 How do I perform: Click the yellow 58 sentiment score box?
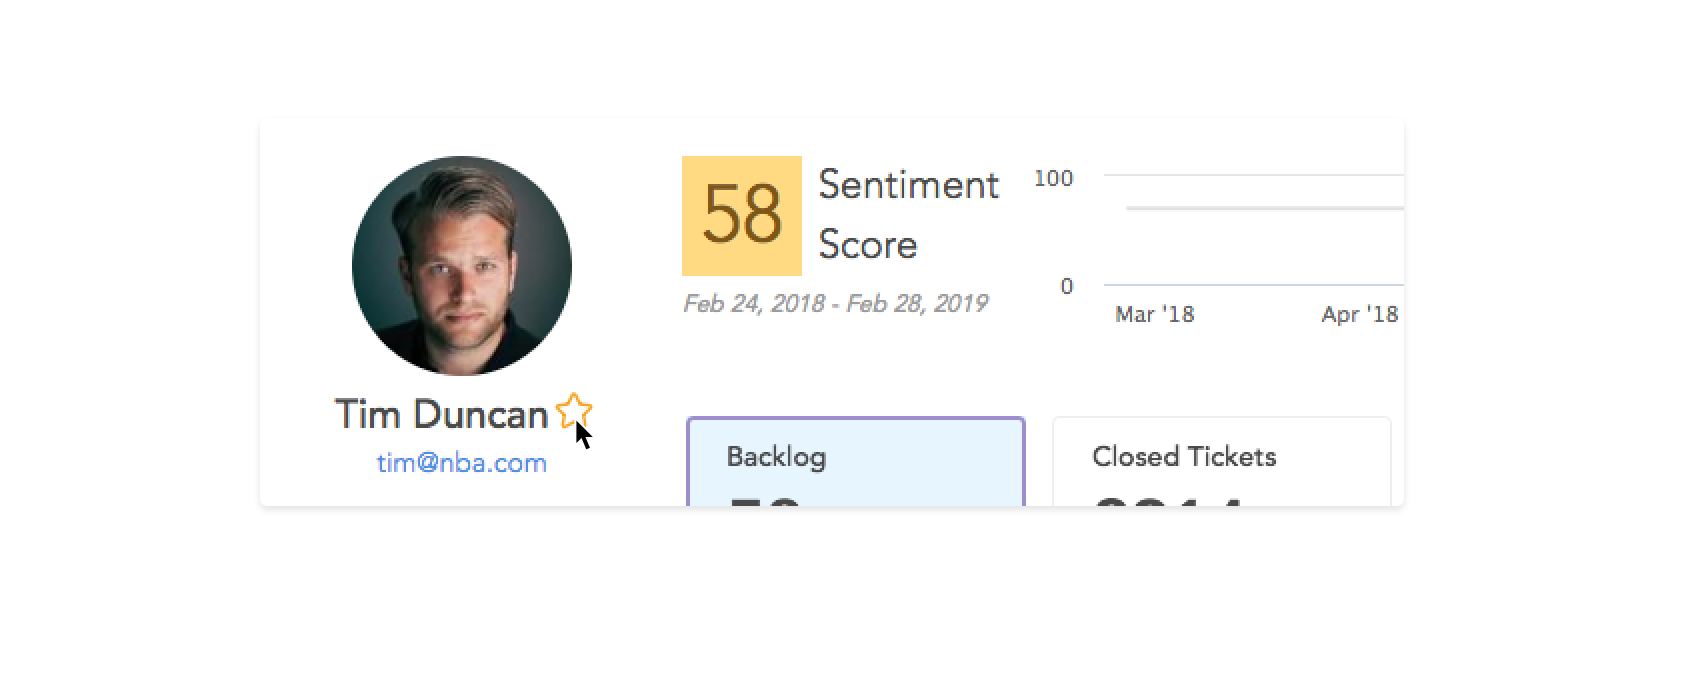pyautogui.click(x=742, y=215)
